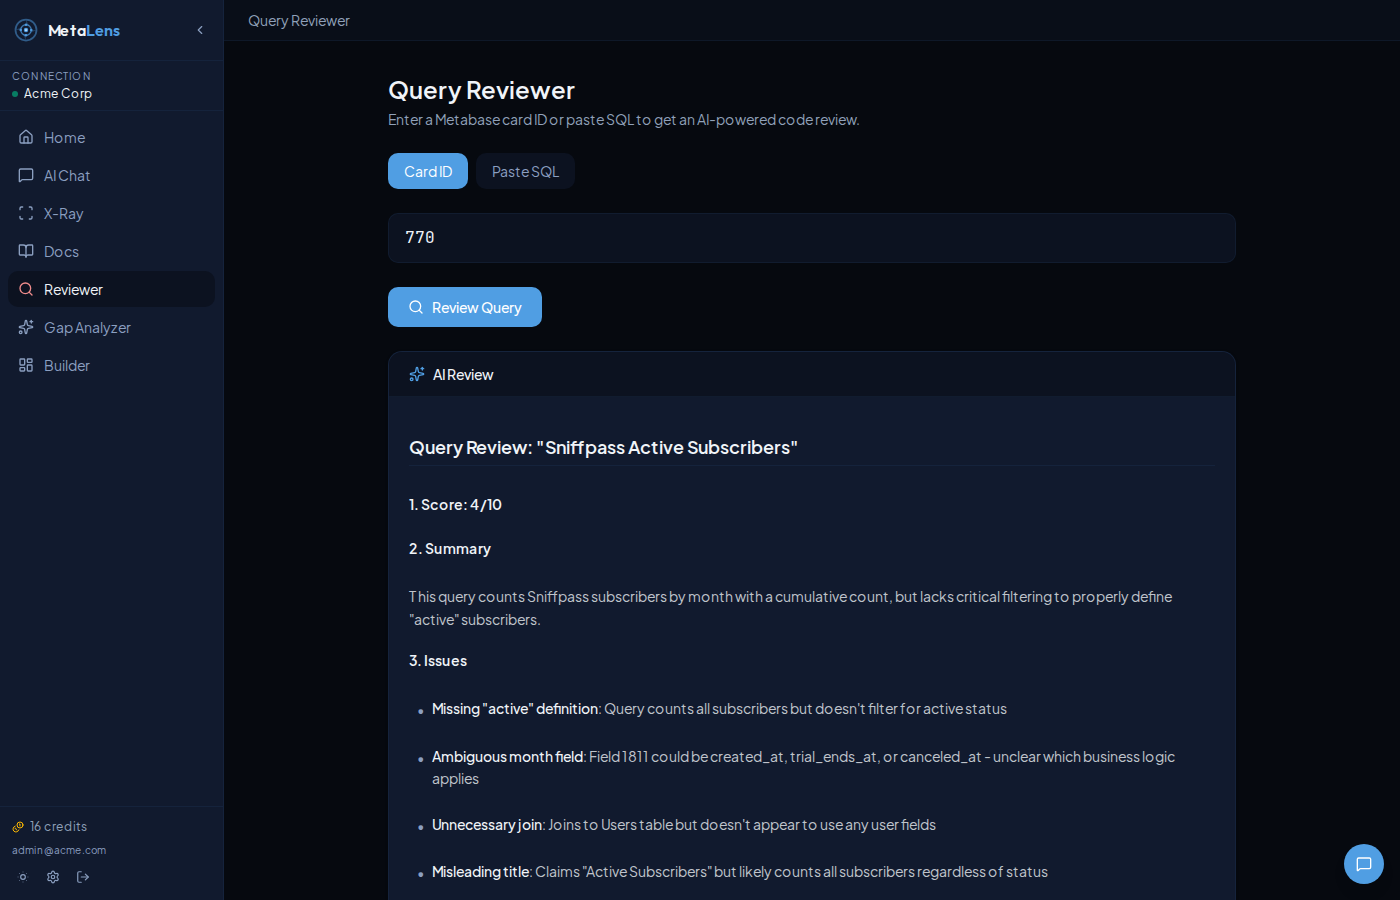Viewport: 1400px width, 900px height.
Task: Open the Reviewer section from sidebar
Action: click(x=72, y=289)
